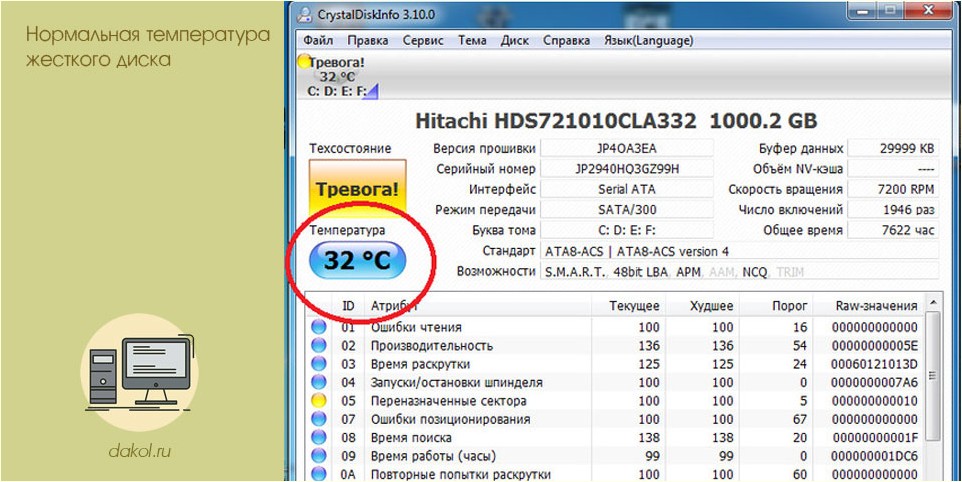Open the Язык(Language) menu
This screenshot has width=962, height=482.
(x=648, y=40)
